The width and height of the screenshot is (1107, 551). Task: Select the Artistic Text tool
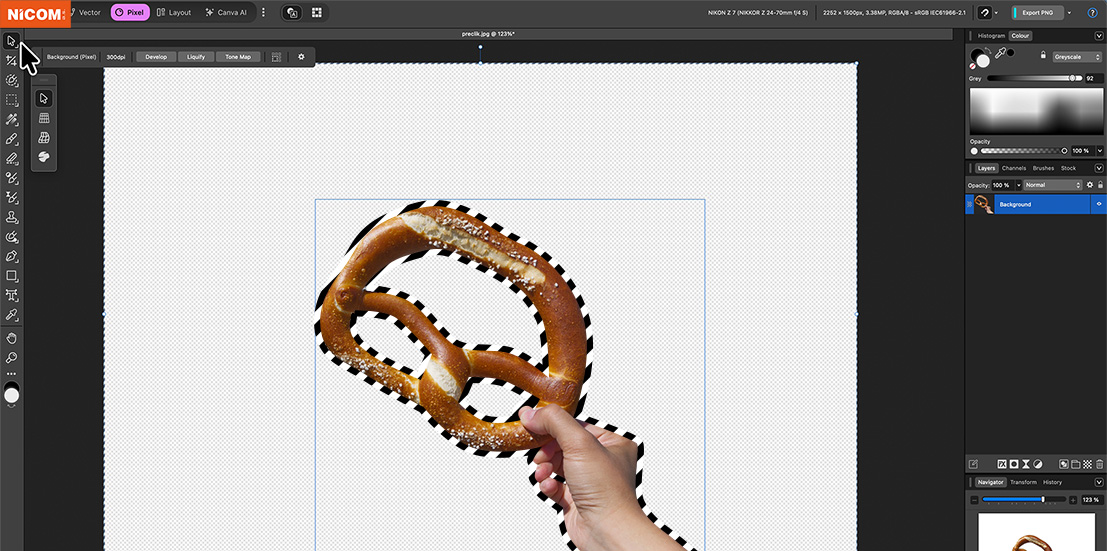click(11, 295)
